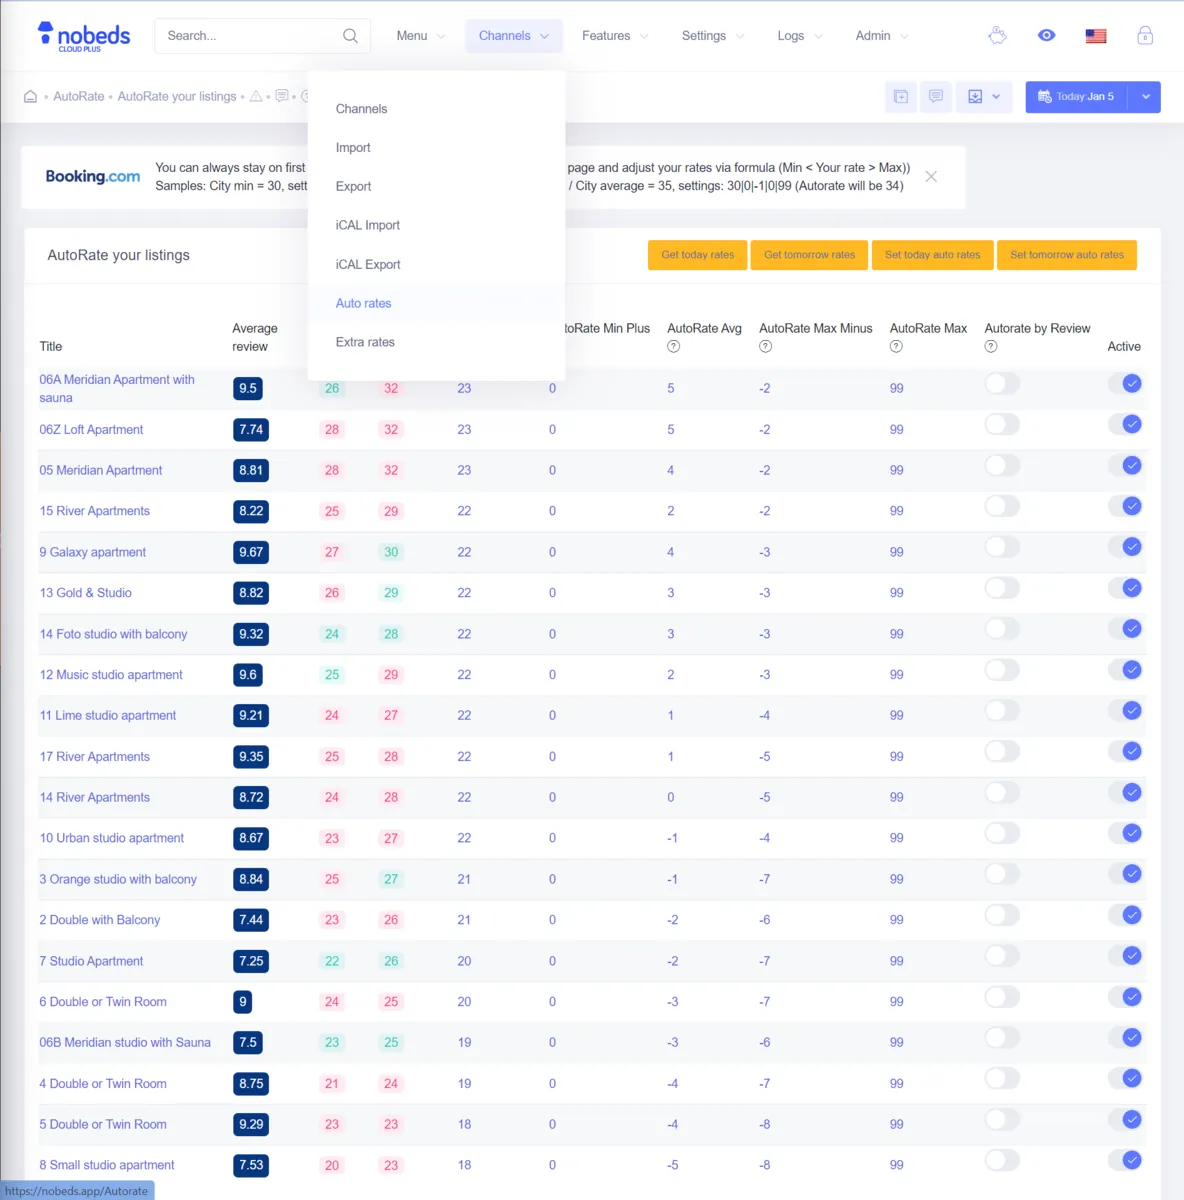Click AutoRate your listings breadcrumb link
Image resolution: width=1184 pixels, height=1200 pixels.
click(177, 97)
